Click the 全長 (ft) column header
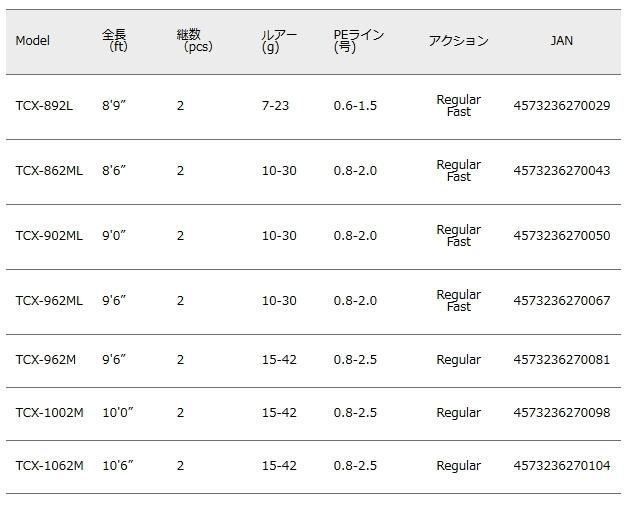Screen dimensions: 629x505 pos(115,40)
